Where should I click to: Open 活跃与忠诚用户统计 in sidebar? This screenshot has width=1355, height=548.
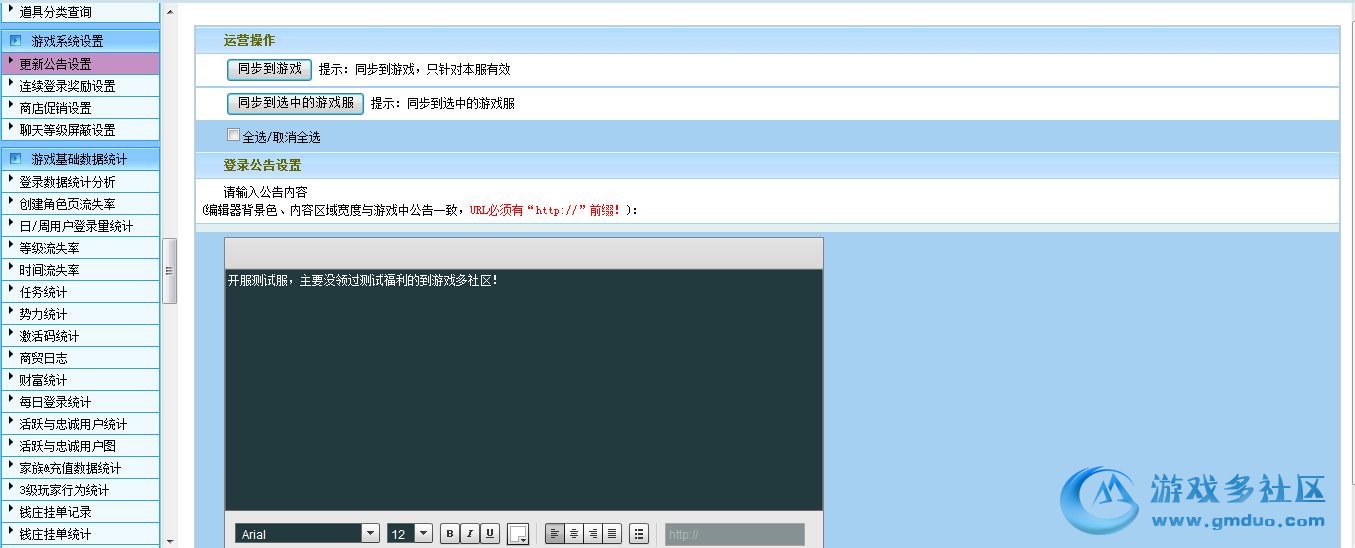coord(80,423)
